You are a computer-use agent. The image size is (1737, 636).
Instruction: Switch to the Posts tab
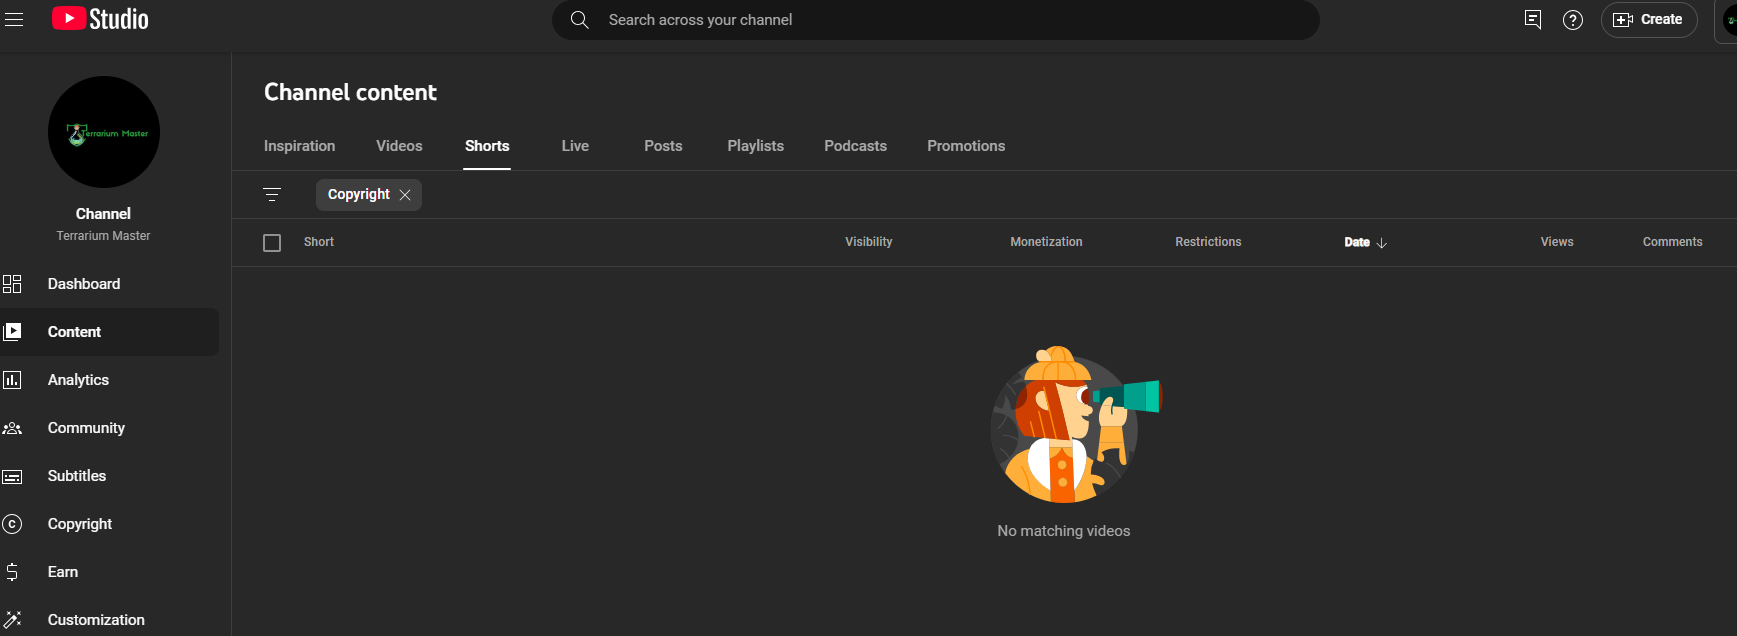coord(663,146)
